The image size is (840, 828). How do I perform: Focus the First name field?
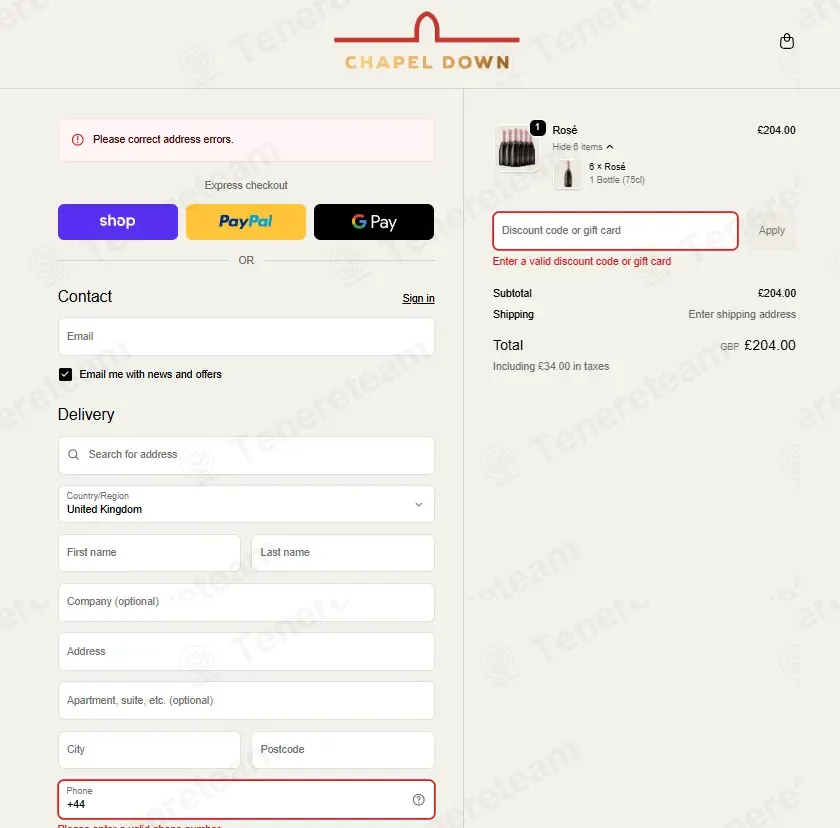149,553
